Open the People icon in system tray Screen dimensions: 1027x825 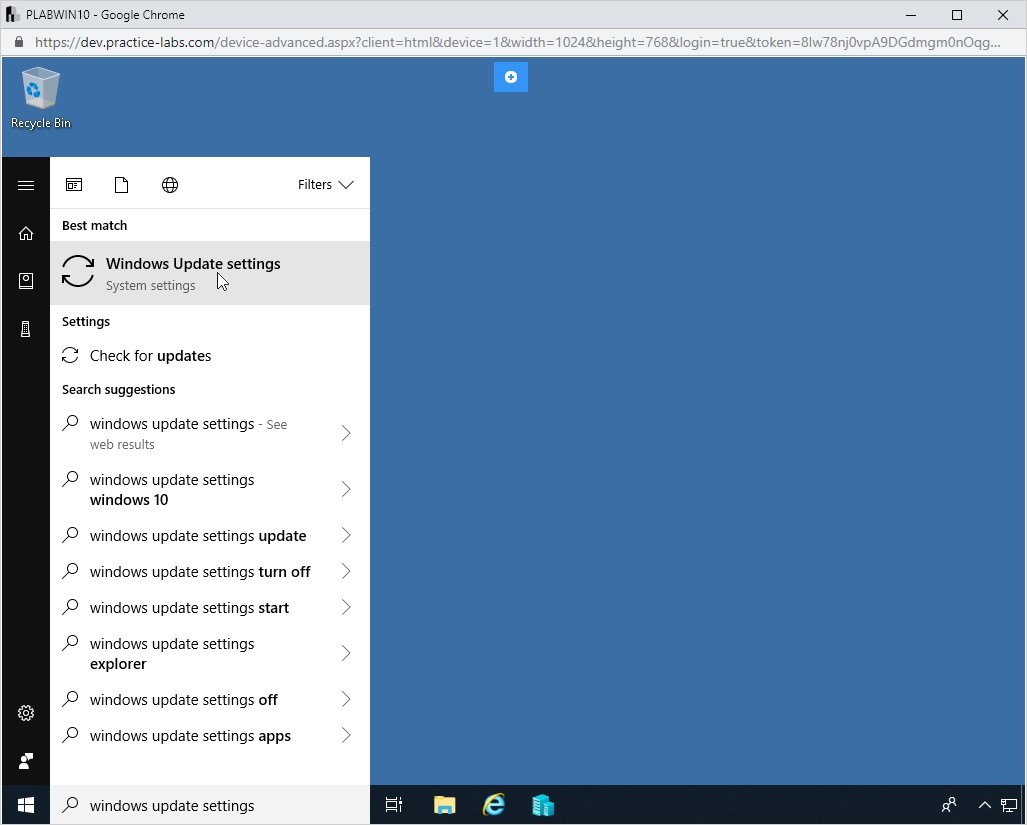pyautogui.click(x=949, y=805)
